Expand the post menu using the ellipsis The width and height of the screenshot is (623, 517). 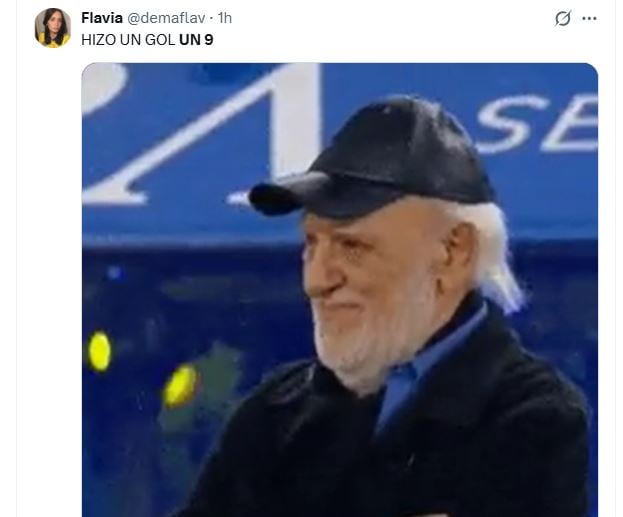(589, 18)
